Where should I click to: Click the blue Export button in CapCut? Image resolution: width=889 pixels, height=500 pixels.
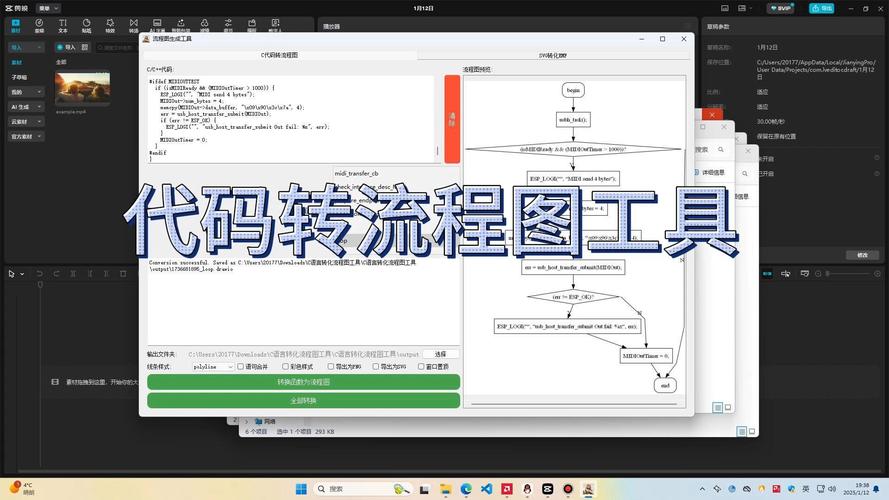click(821, 8)
